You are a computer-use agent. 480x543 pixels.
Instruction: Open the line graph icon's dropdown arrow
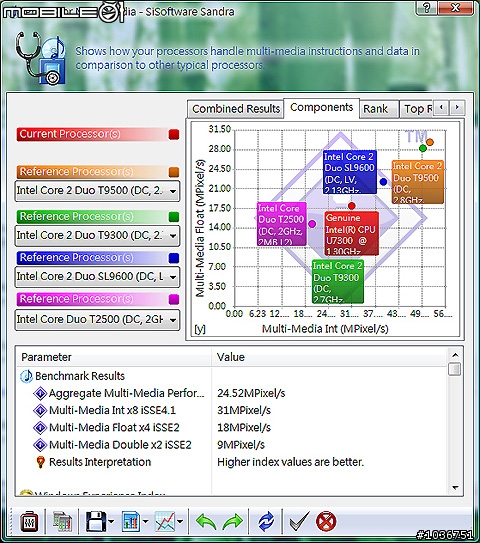click(x=180, y=522)
